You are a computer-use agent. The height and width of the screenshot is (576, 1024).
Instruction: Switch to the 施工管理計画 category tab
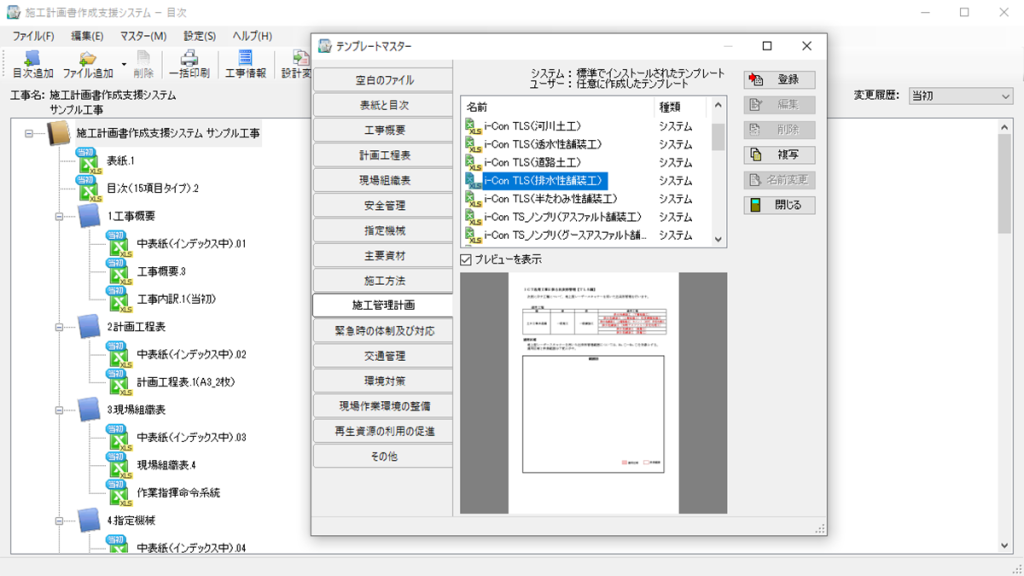382,303
